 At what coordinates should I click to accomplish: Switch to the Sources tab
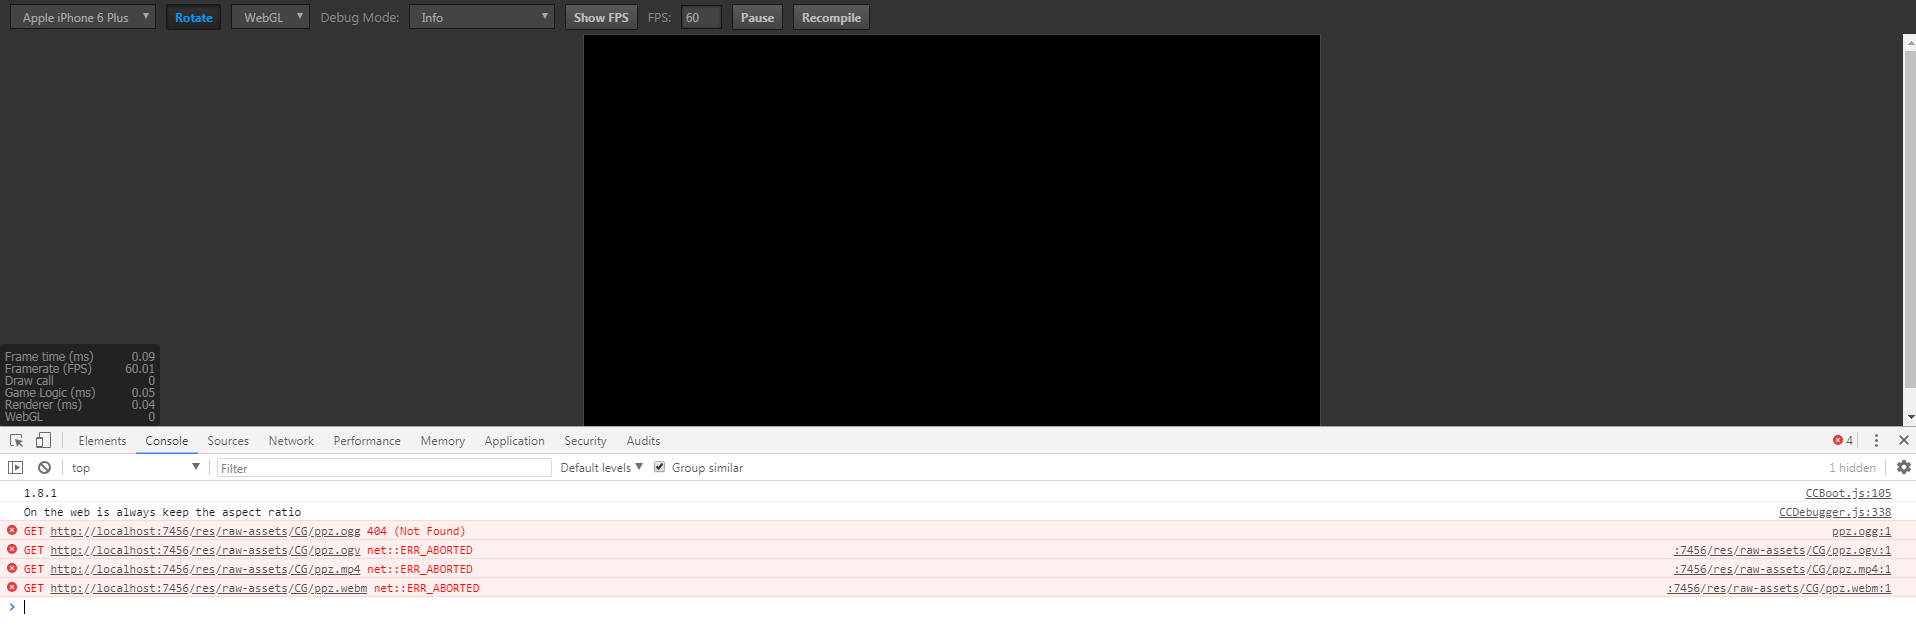pyautogui.click(x=228, y=440)
